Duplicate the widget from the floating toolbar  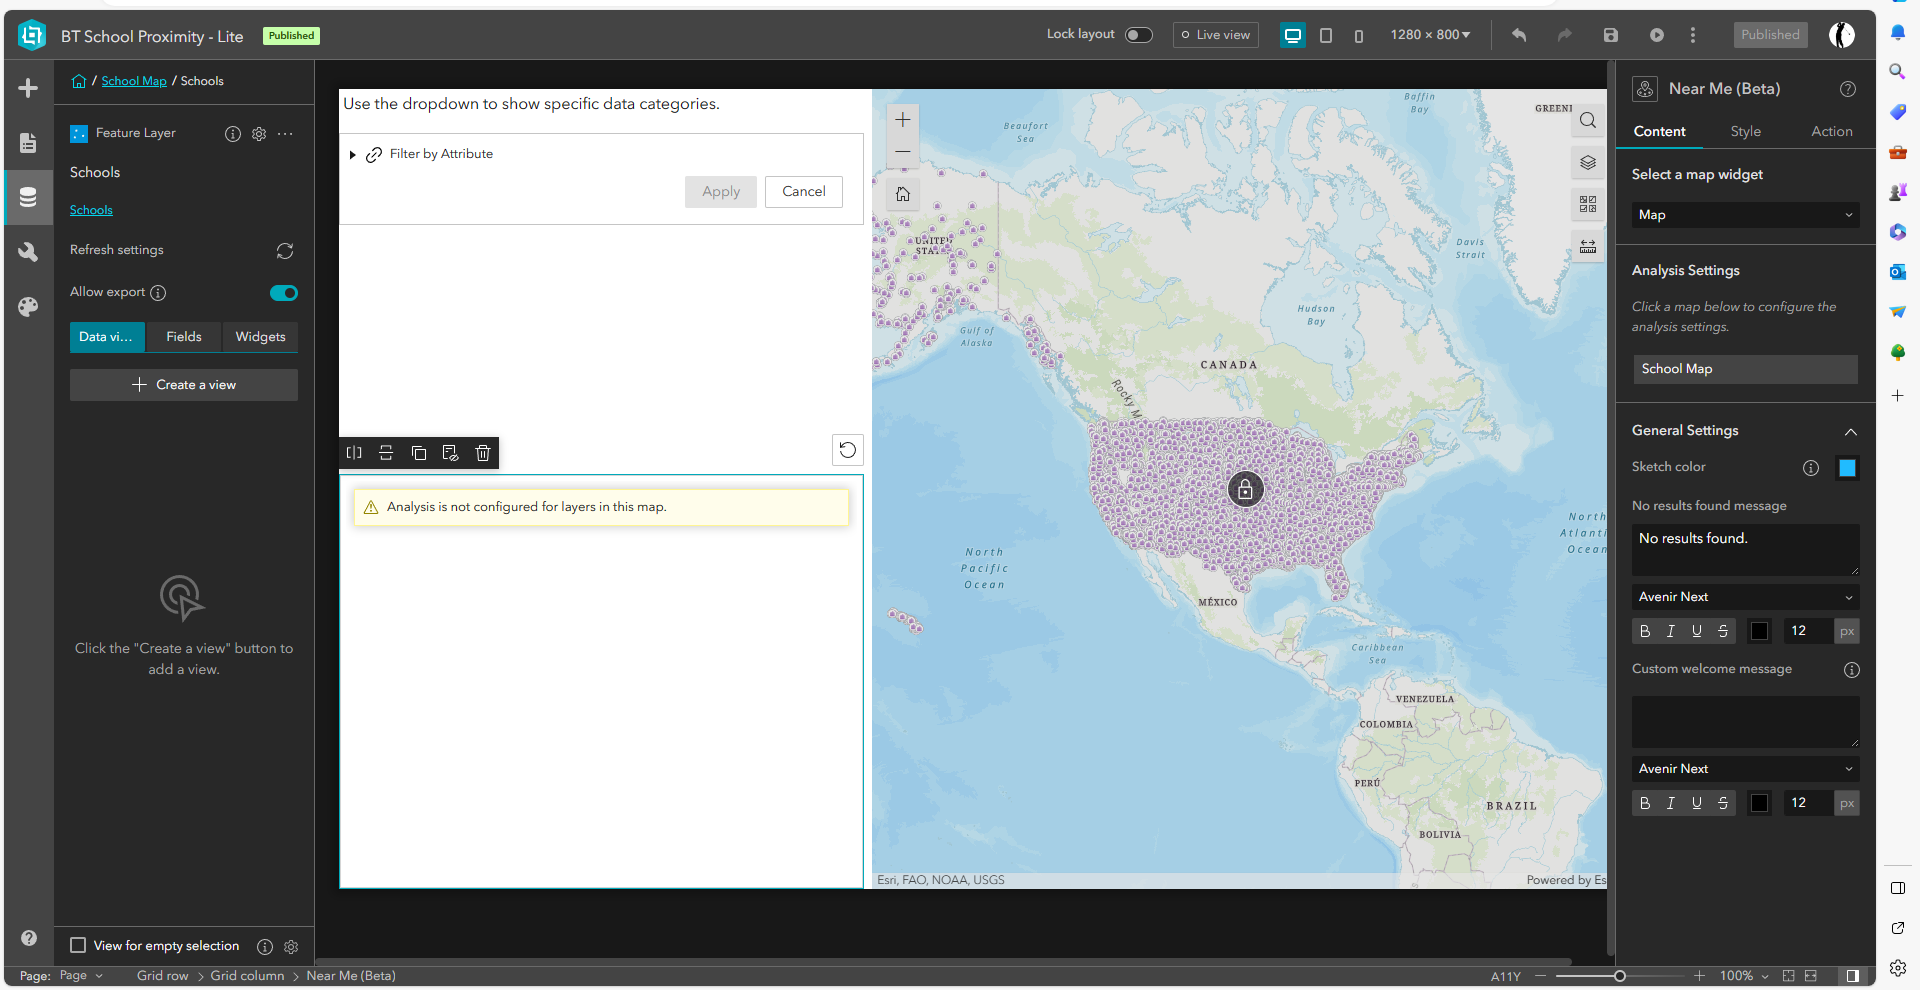[x=419, y=453]
